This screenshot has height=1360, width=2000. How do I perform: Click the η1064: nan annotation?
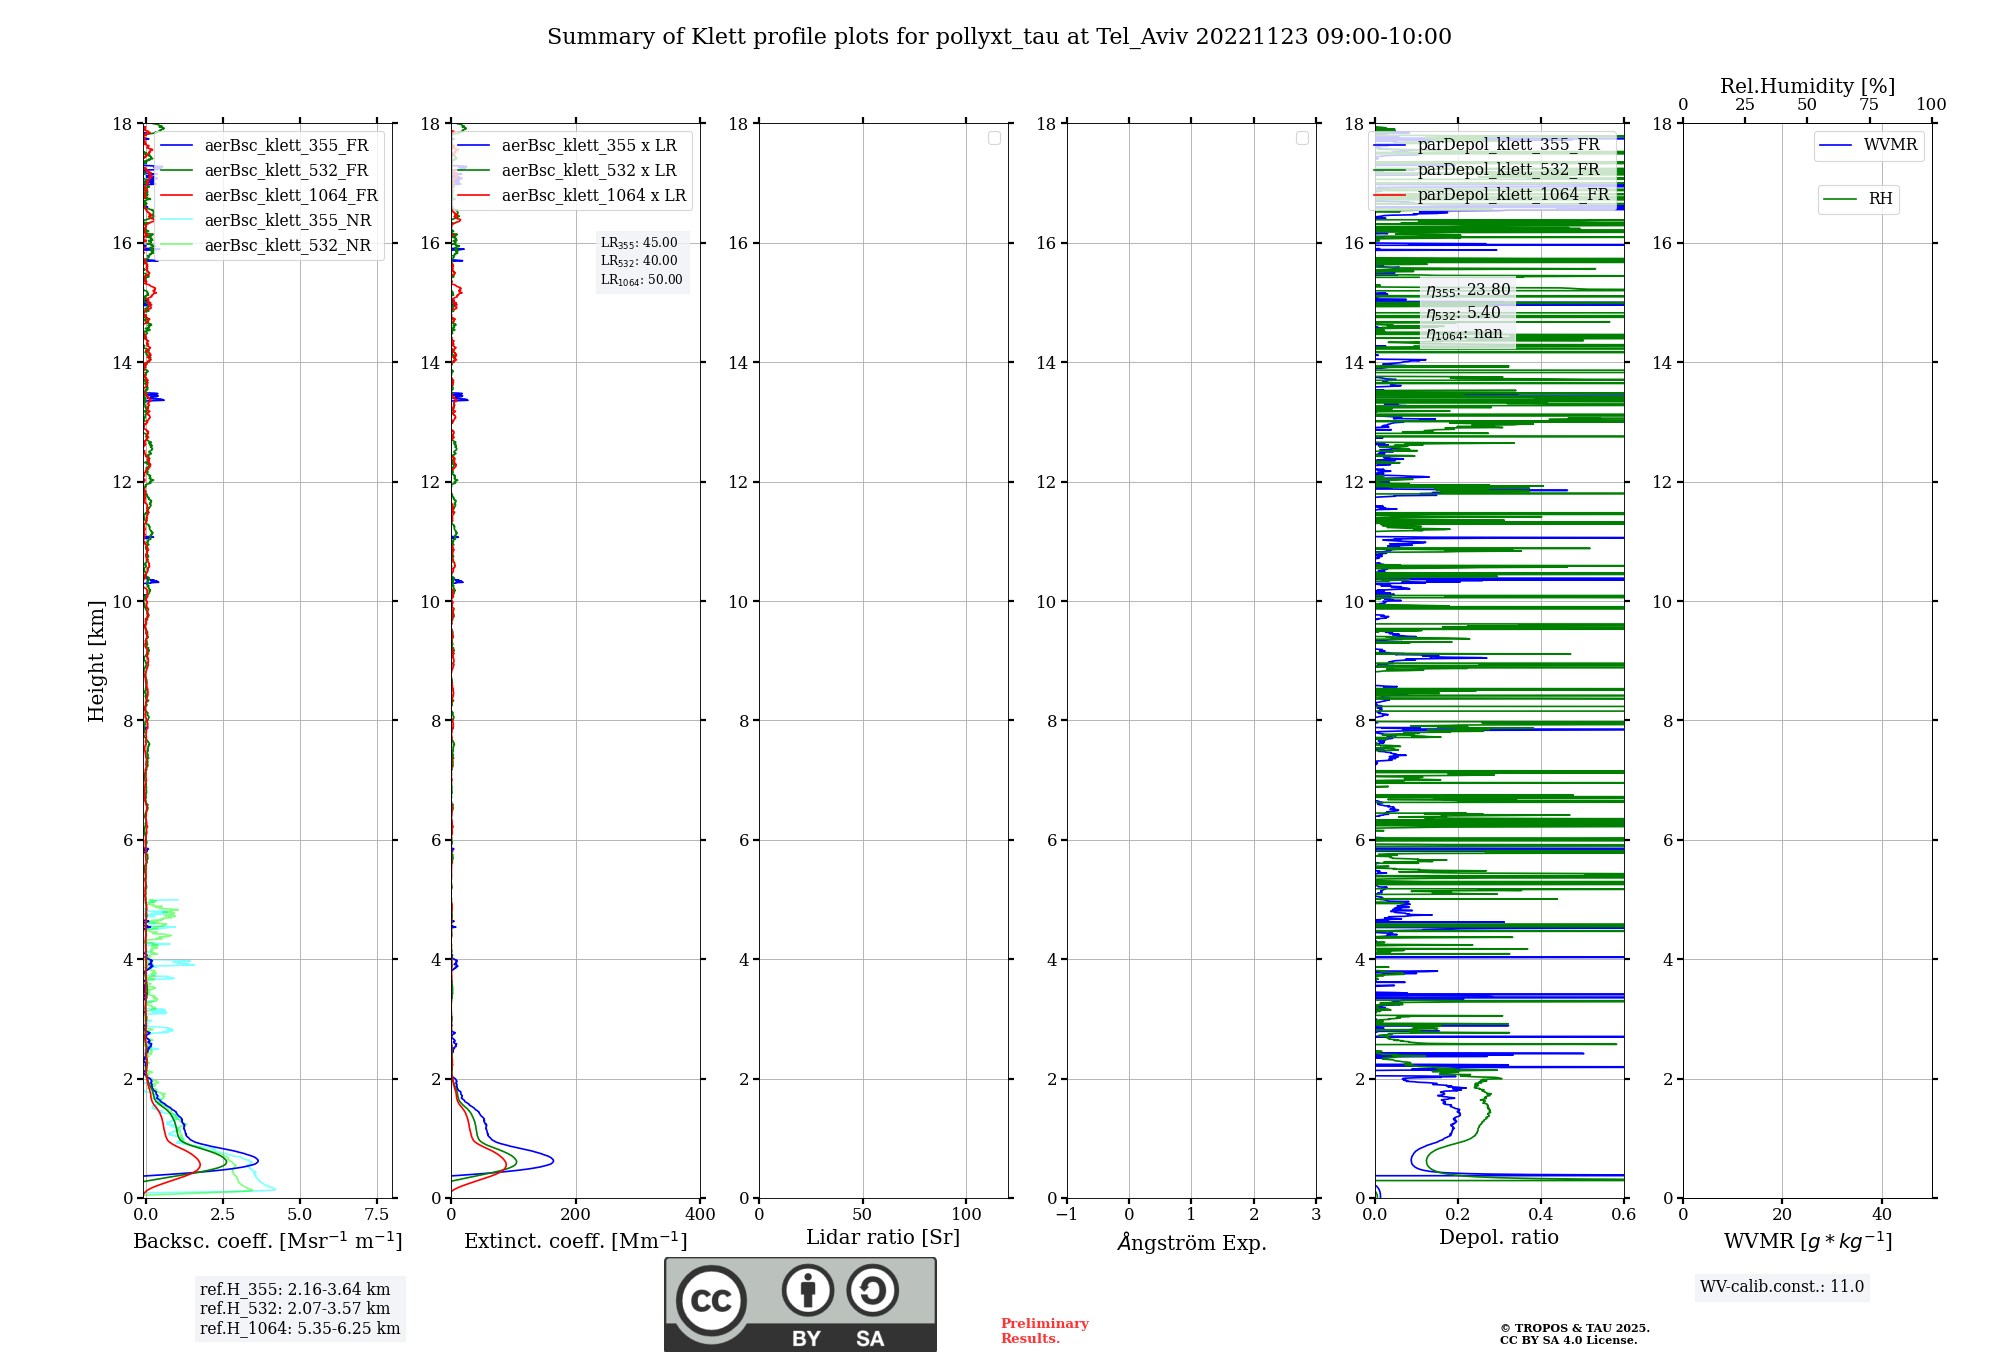coord(1464,334)
